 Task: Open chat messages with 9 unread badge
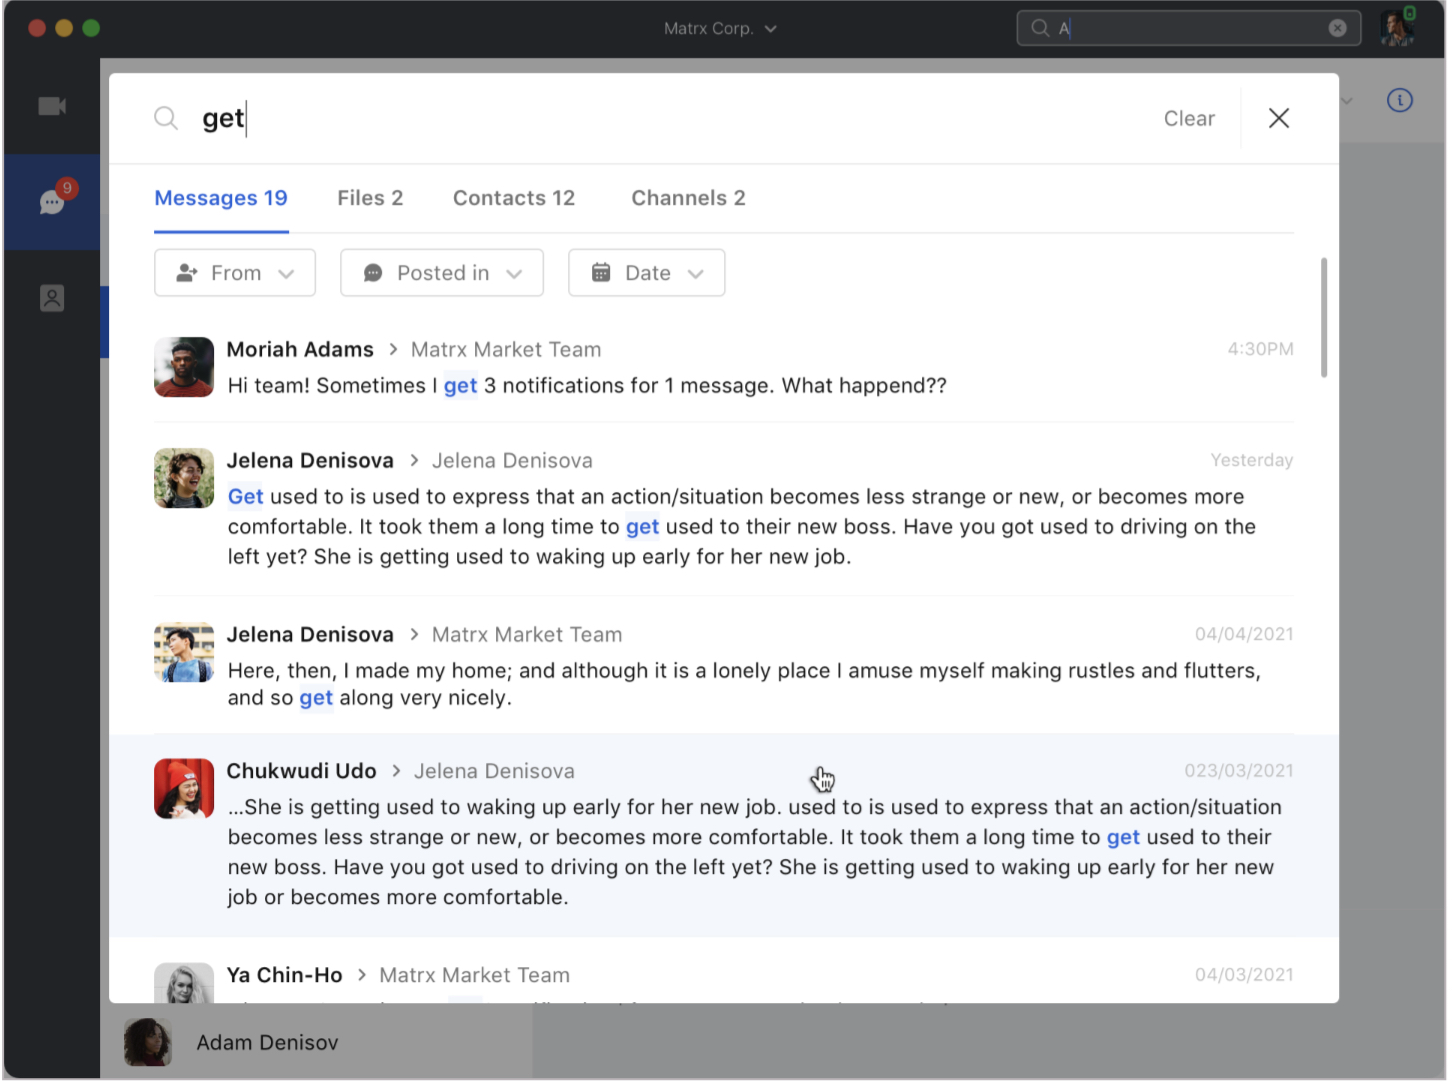52,202
